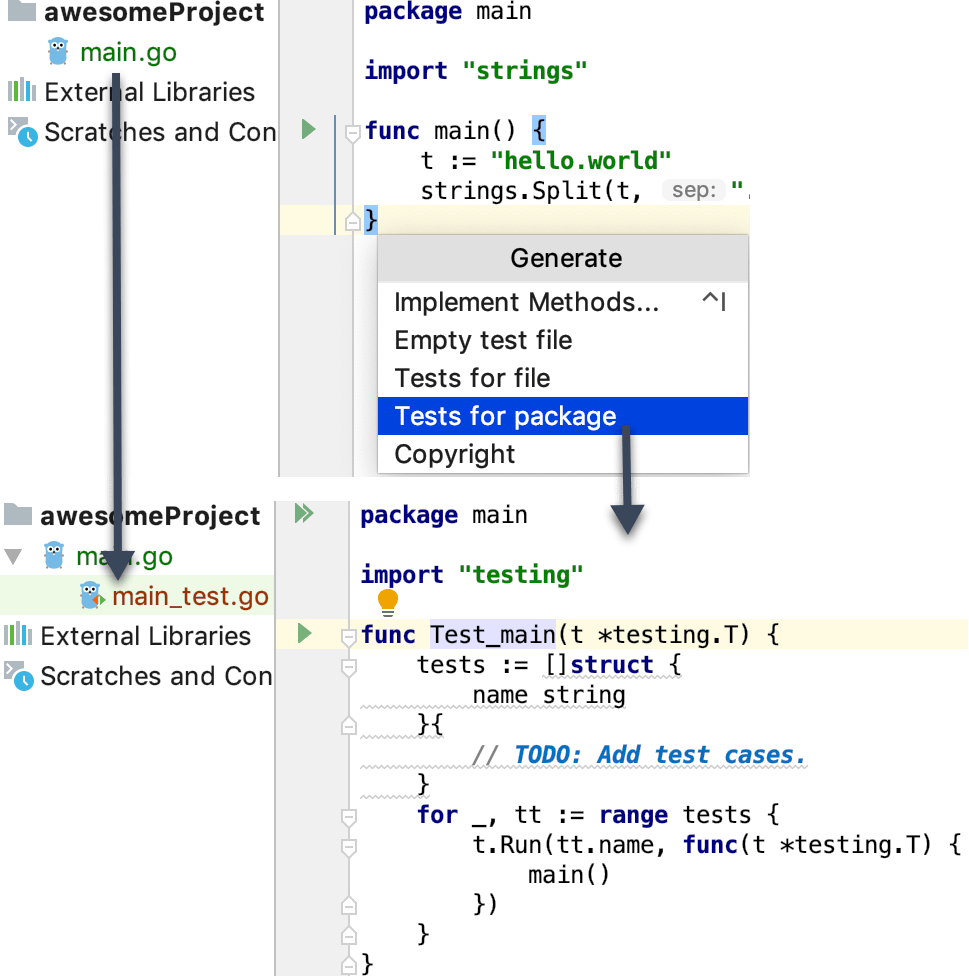This screenshot has width=969, height=976.
Task: Click the External Libraries icon
Action: click(21, 91)
